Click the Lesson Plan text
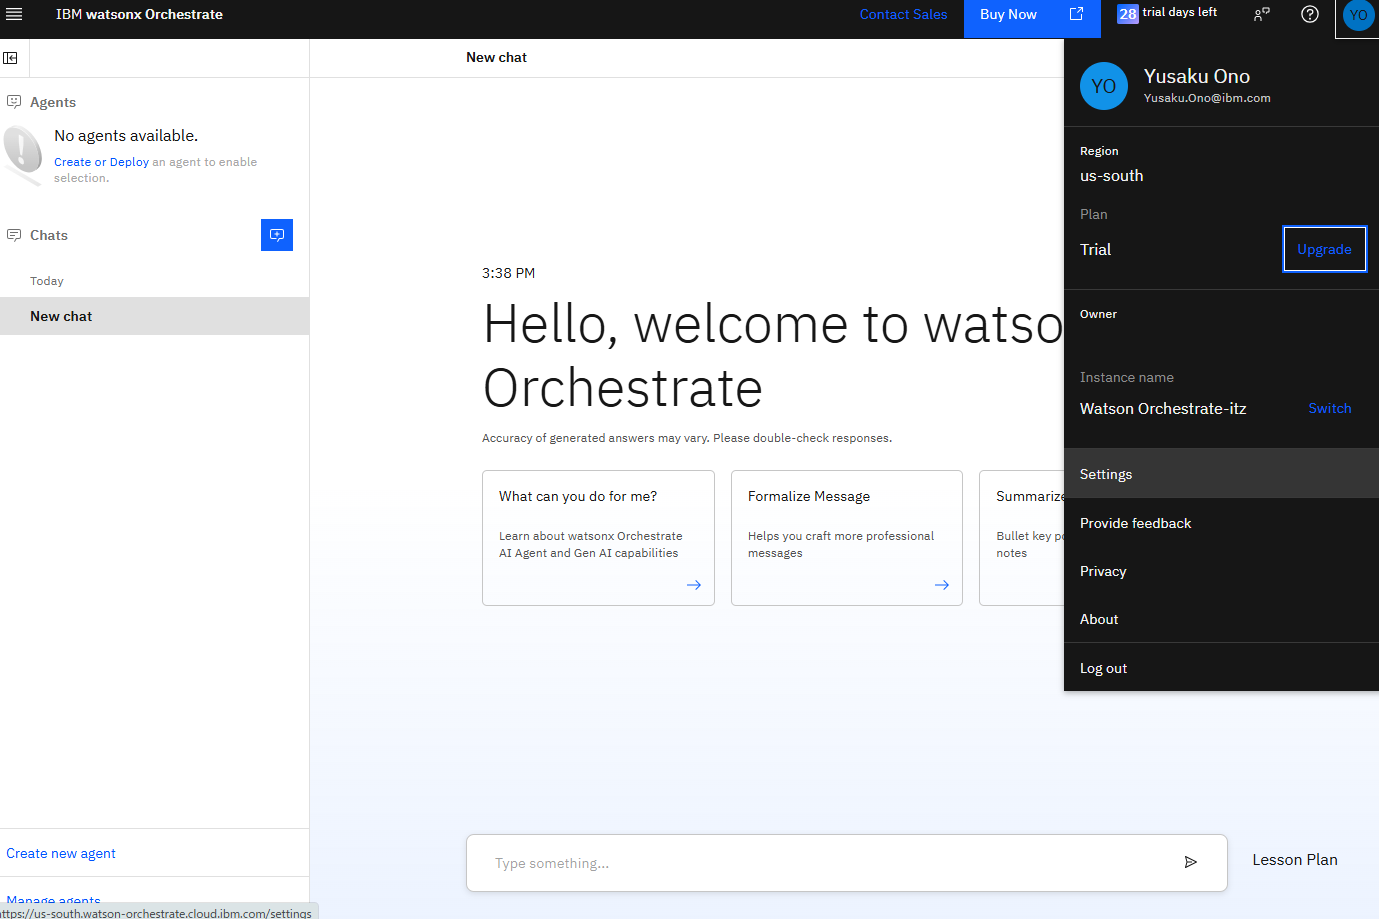 pos(1294,860)
